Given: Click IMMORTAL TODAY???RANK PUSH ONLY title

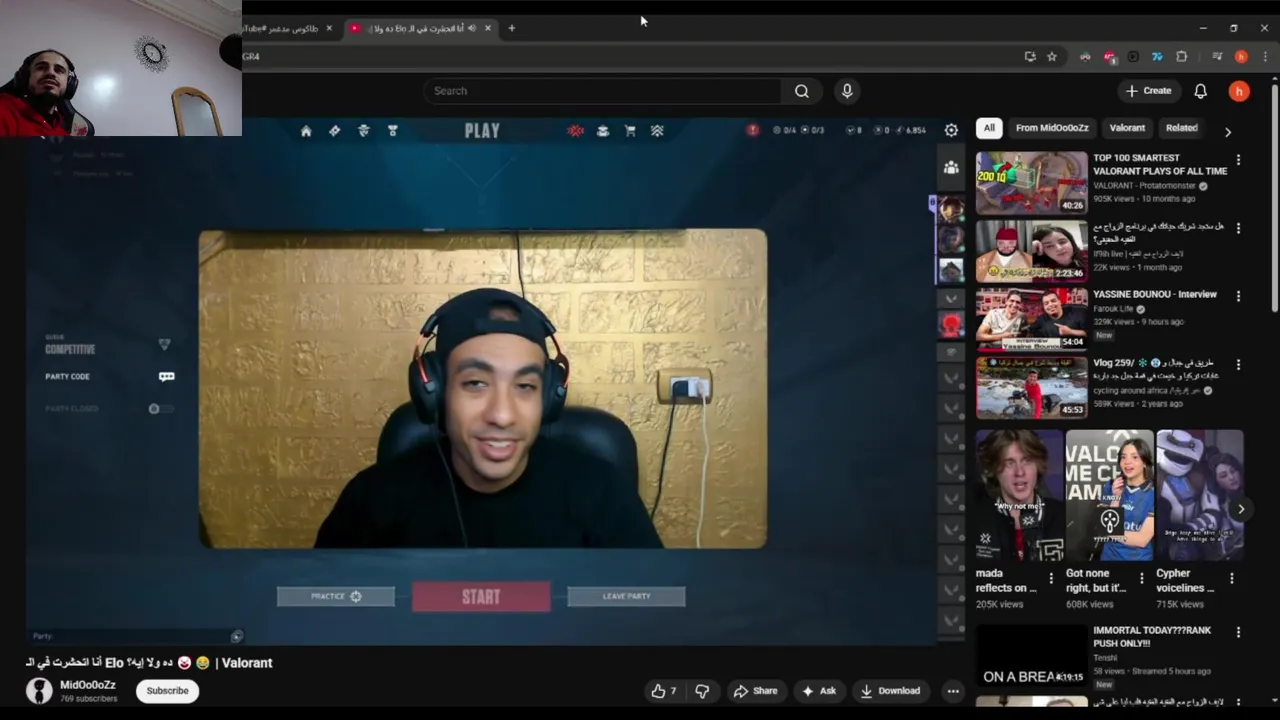Looking at the screenshot, I should (1152, 637).
